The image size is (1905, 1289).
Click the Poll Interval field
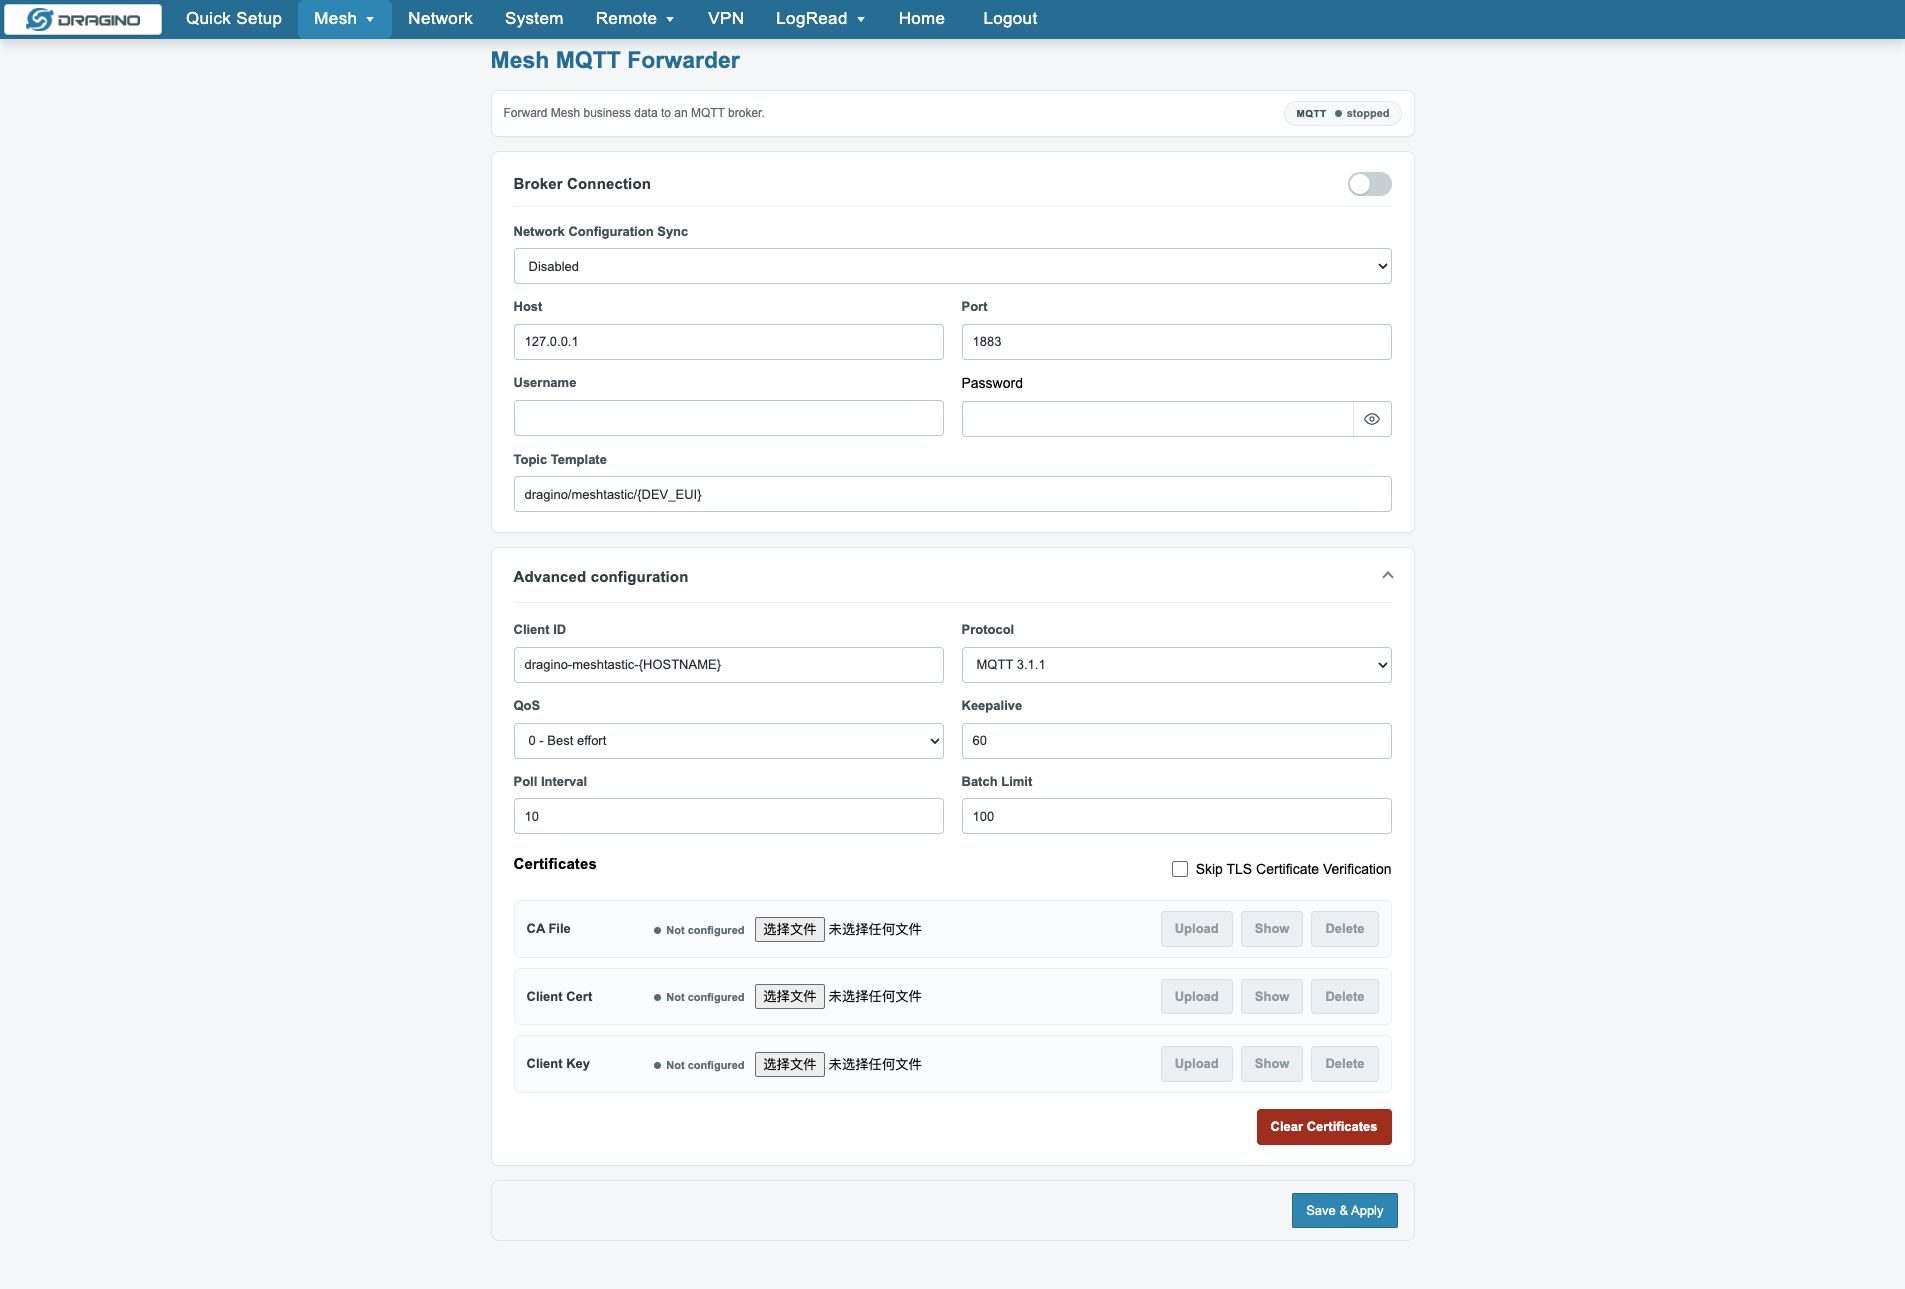728,816
